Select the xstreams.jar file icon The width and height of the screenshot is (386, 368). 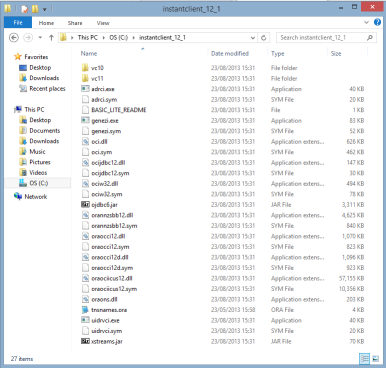85,341
